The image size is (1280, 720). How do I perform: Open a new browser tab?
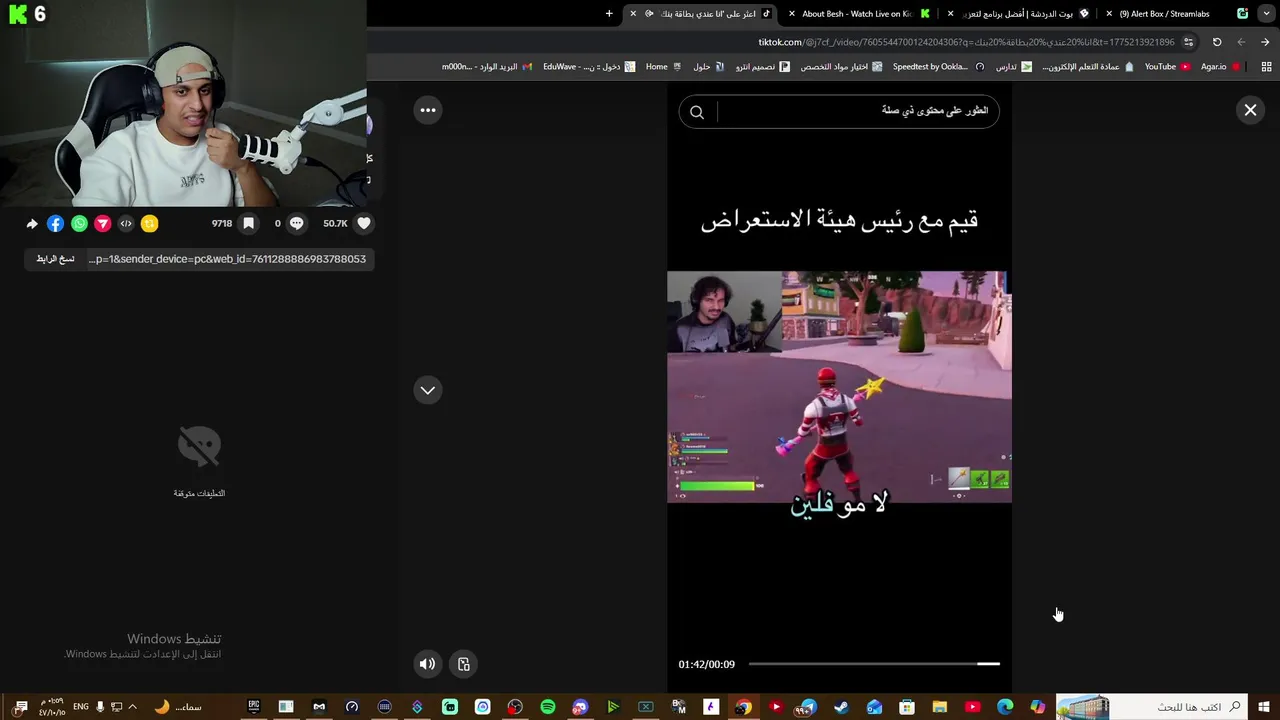tap(609, 14)
